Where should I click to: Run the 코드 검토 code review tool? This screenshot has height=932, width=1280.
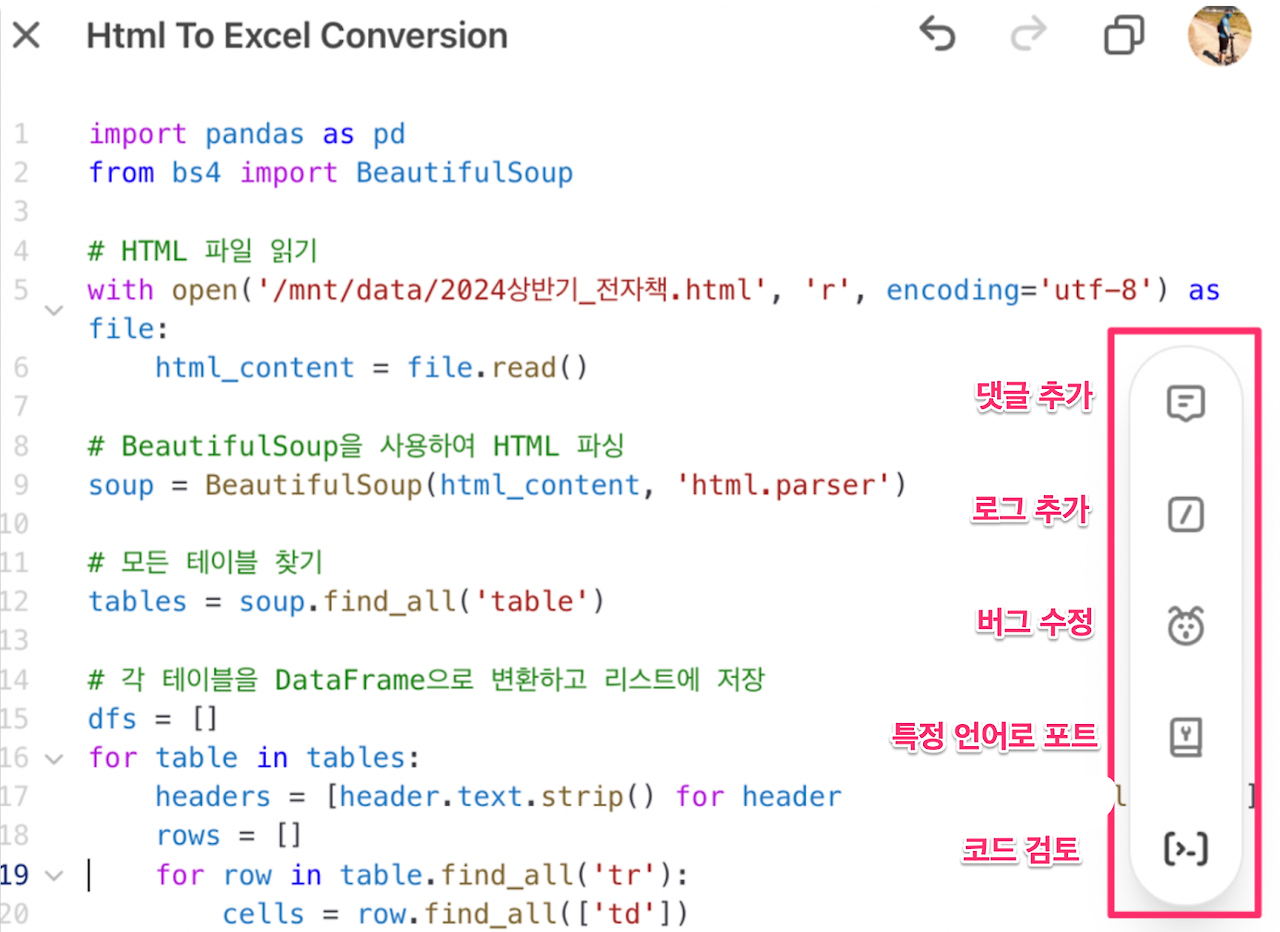tap(1185, 846)
